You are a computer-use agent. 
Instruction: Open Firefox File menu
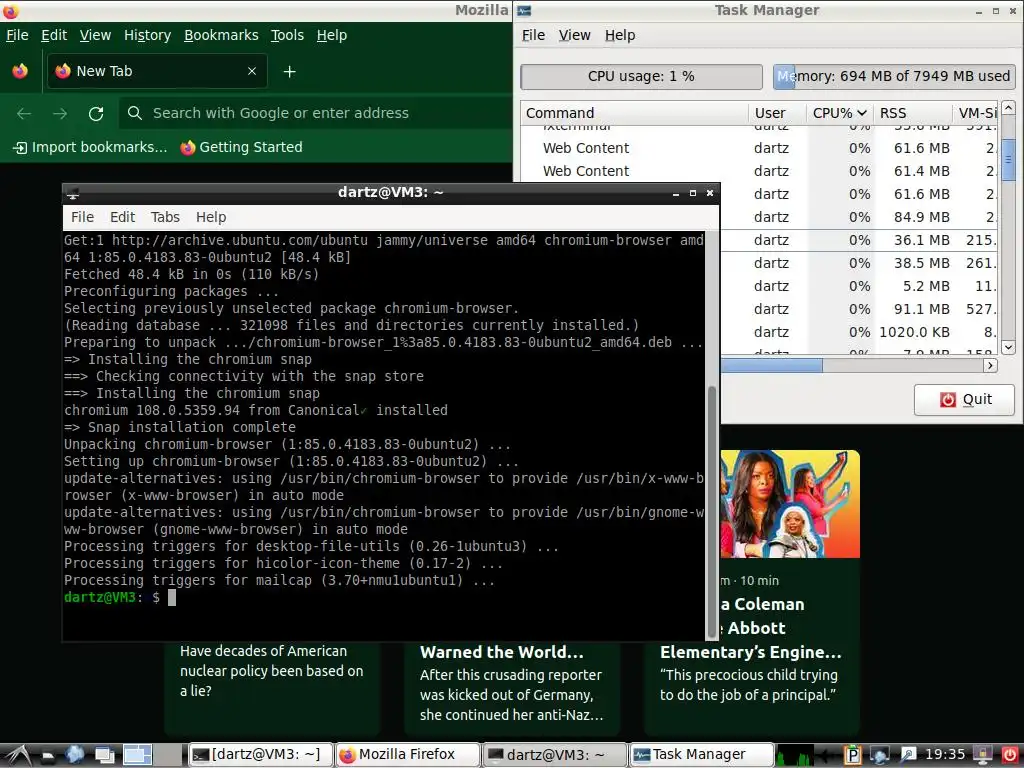(x=17, y=35)
